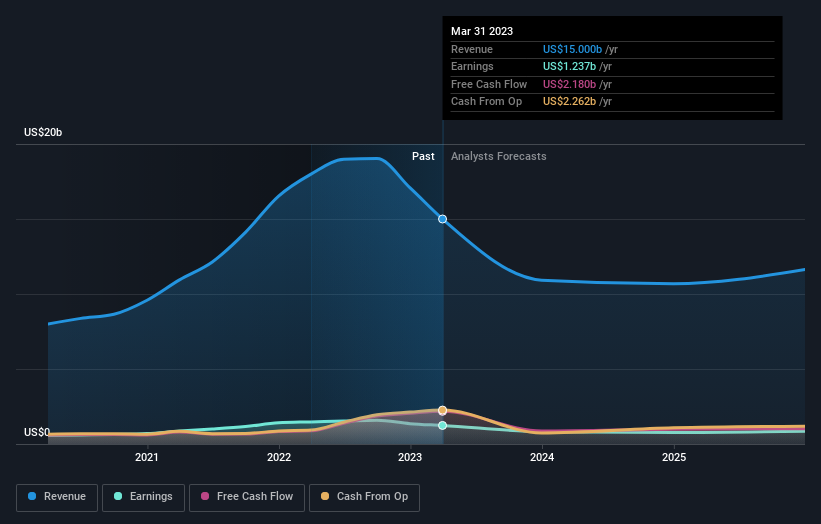821x524 pixels.
Task: Select the Revenue data point marker on chart
Action: 442,219
